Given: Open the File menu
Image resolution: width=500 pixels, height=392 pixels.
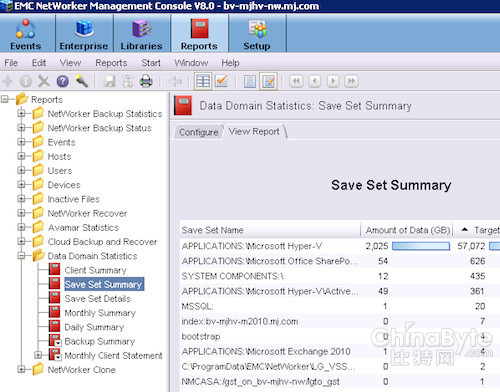Looking at the screenshot, I should pyautogui.click(x=11, y=63).
